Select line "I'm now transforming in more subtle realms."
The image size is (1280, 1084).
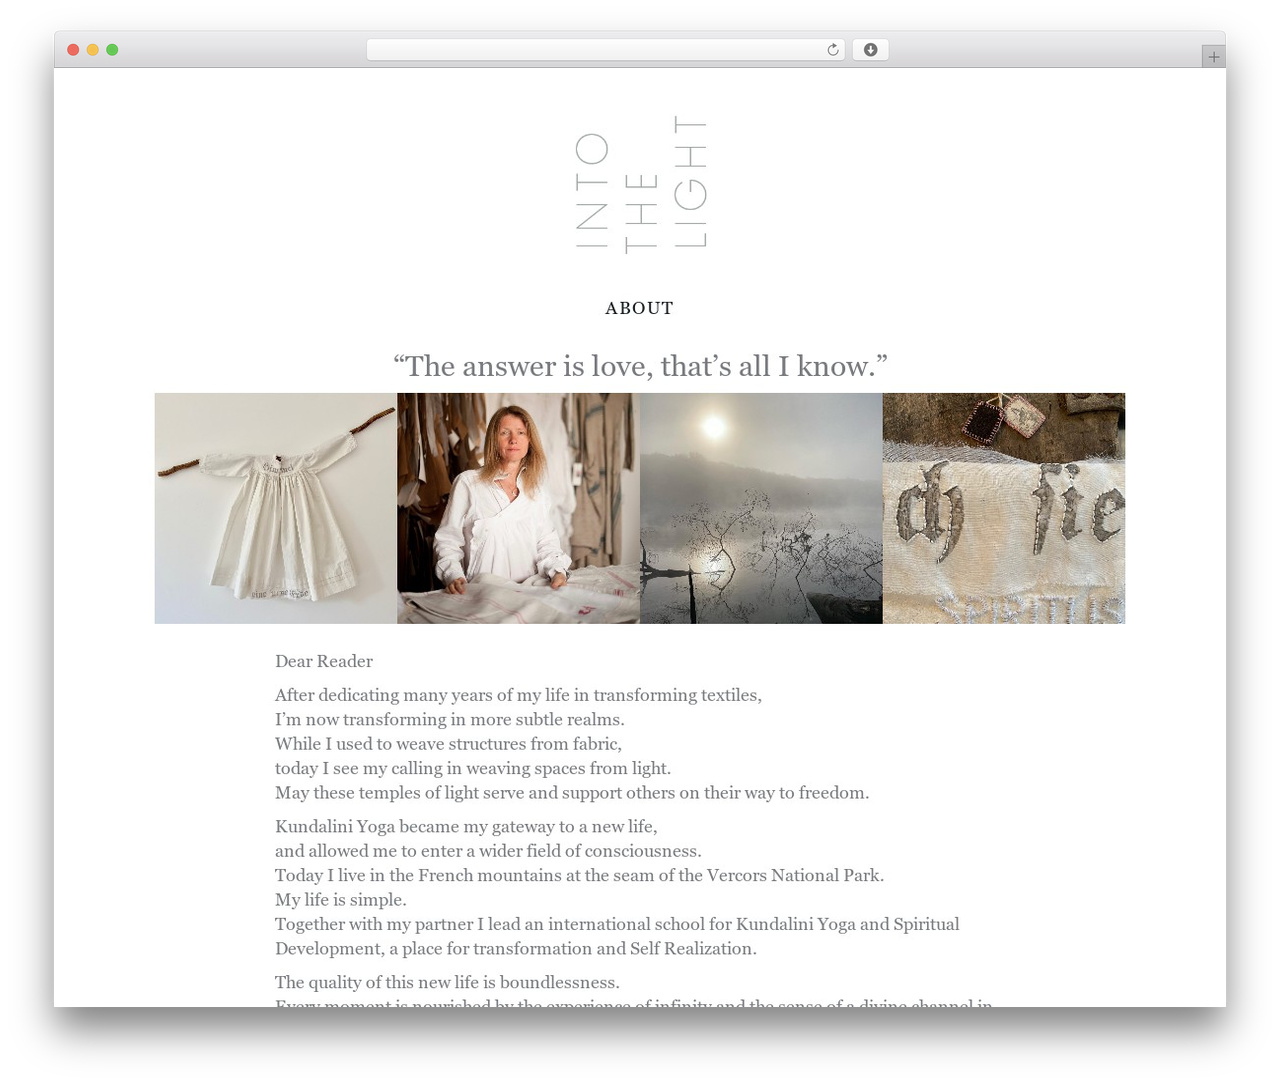click(x=450, y=719)
